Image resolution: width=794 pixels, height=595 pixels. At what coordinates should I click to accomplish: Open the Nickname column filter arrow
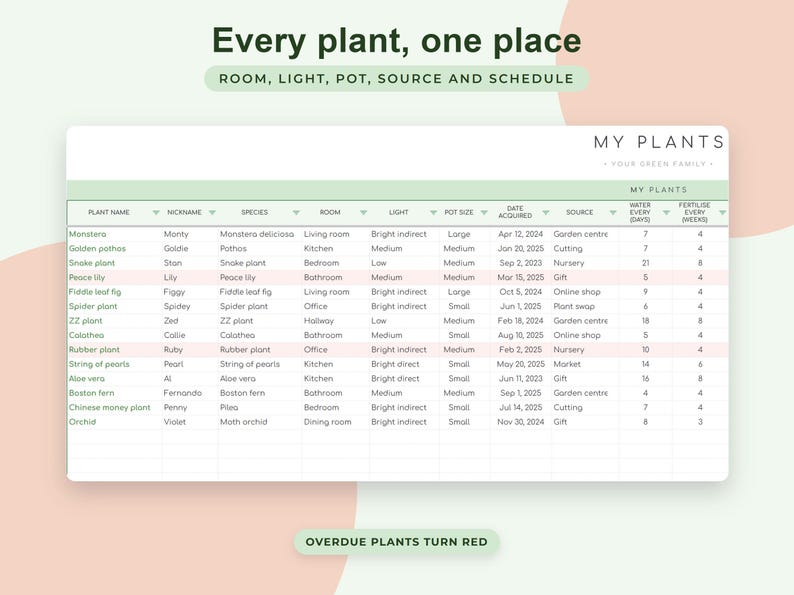pos(212,213)
